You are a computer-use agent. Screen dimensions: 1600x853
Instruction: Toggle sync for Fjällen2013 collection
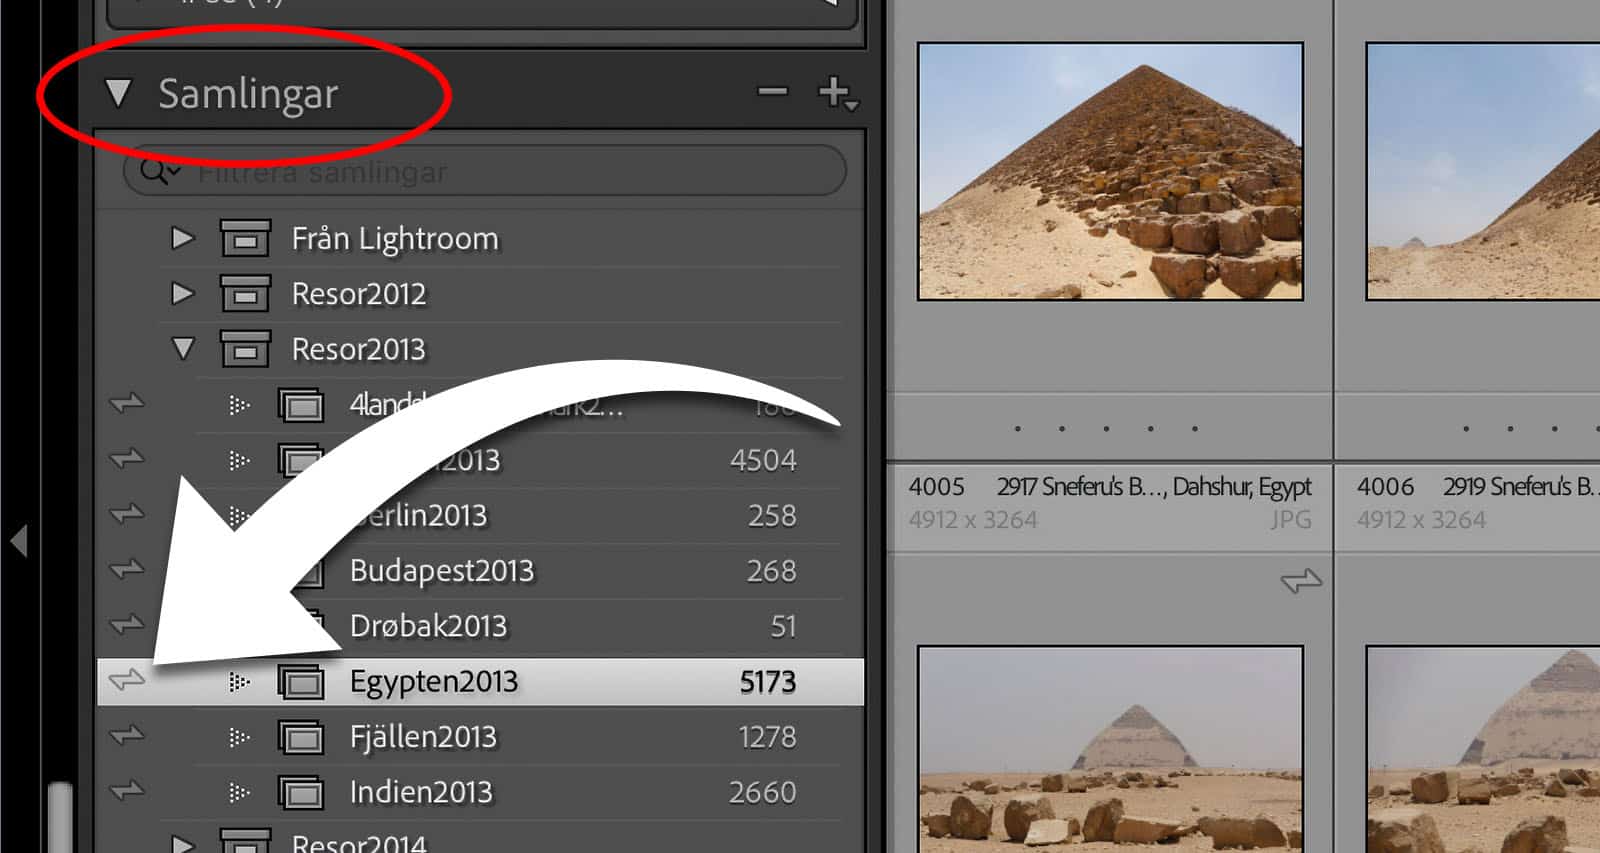[x=127, y=736]
